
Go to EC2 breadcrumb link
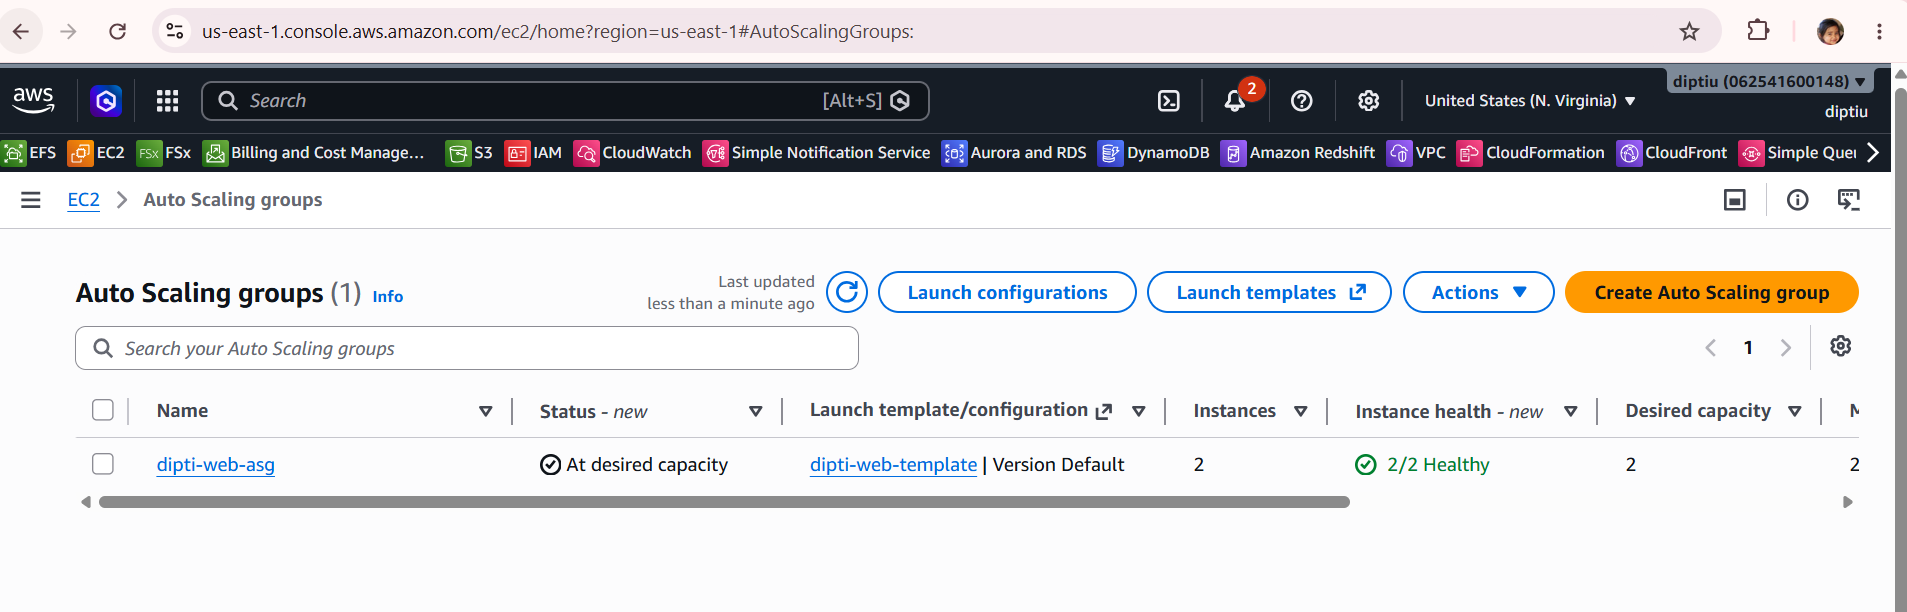point(84,199)
